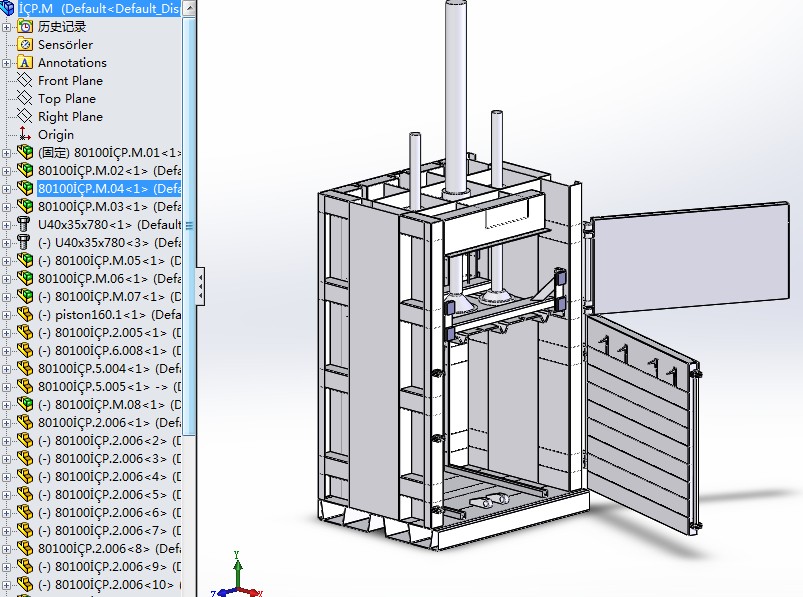Select Top Plane in the tree

pyautogui.click(x=67, y=98)
